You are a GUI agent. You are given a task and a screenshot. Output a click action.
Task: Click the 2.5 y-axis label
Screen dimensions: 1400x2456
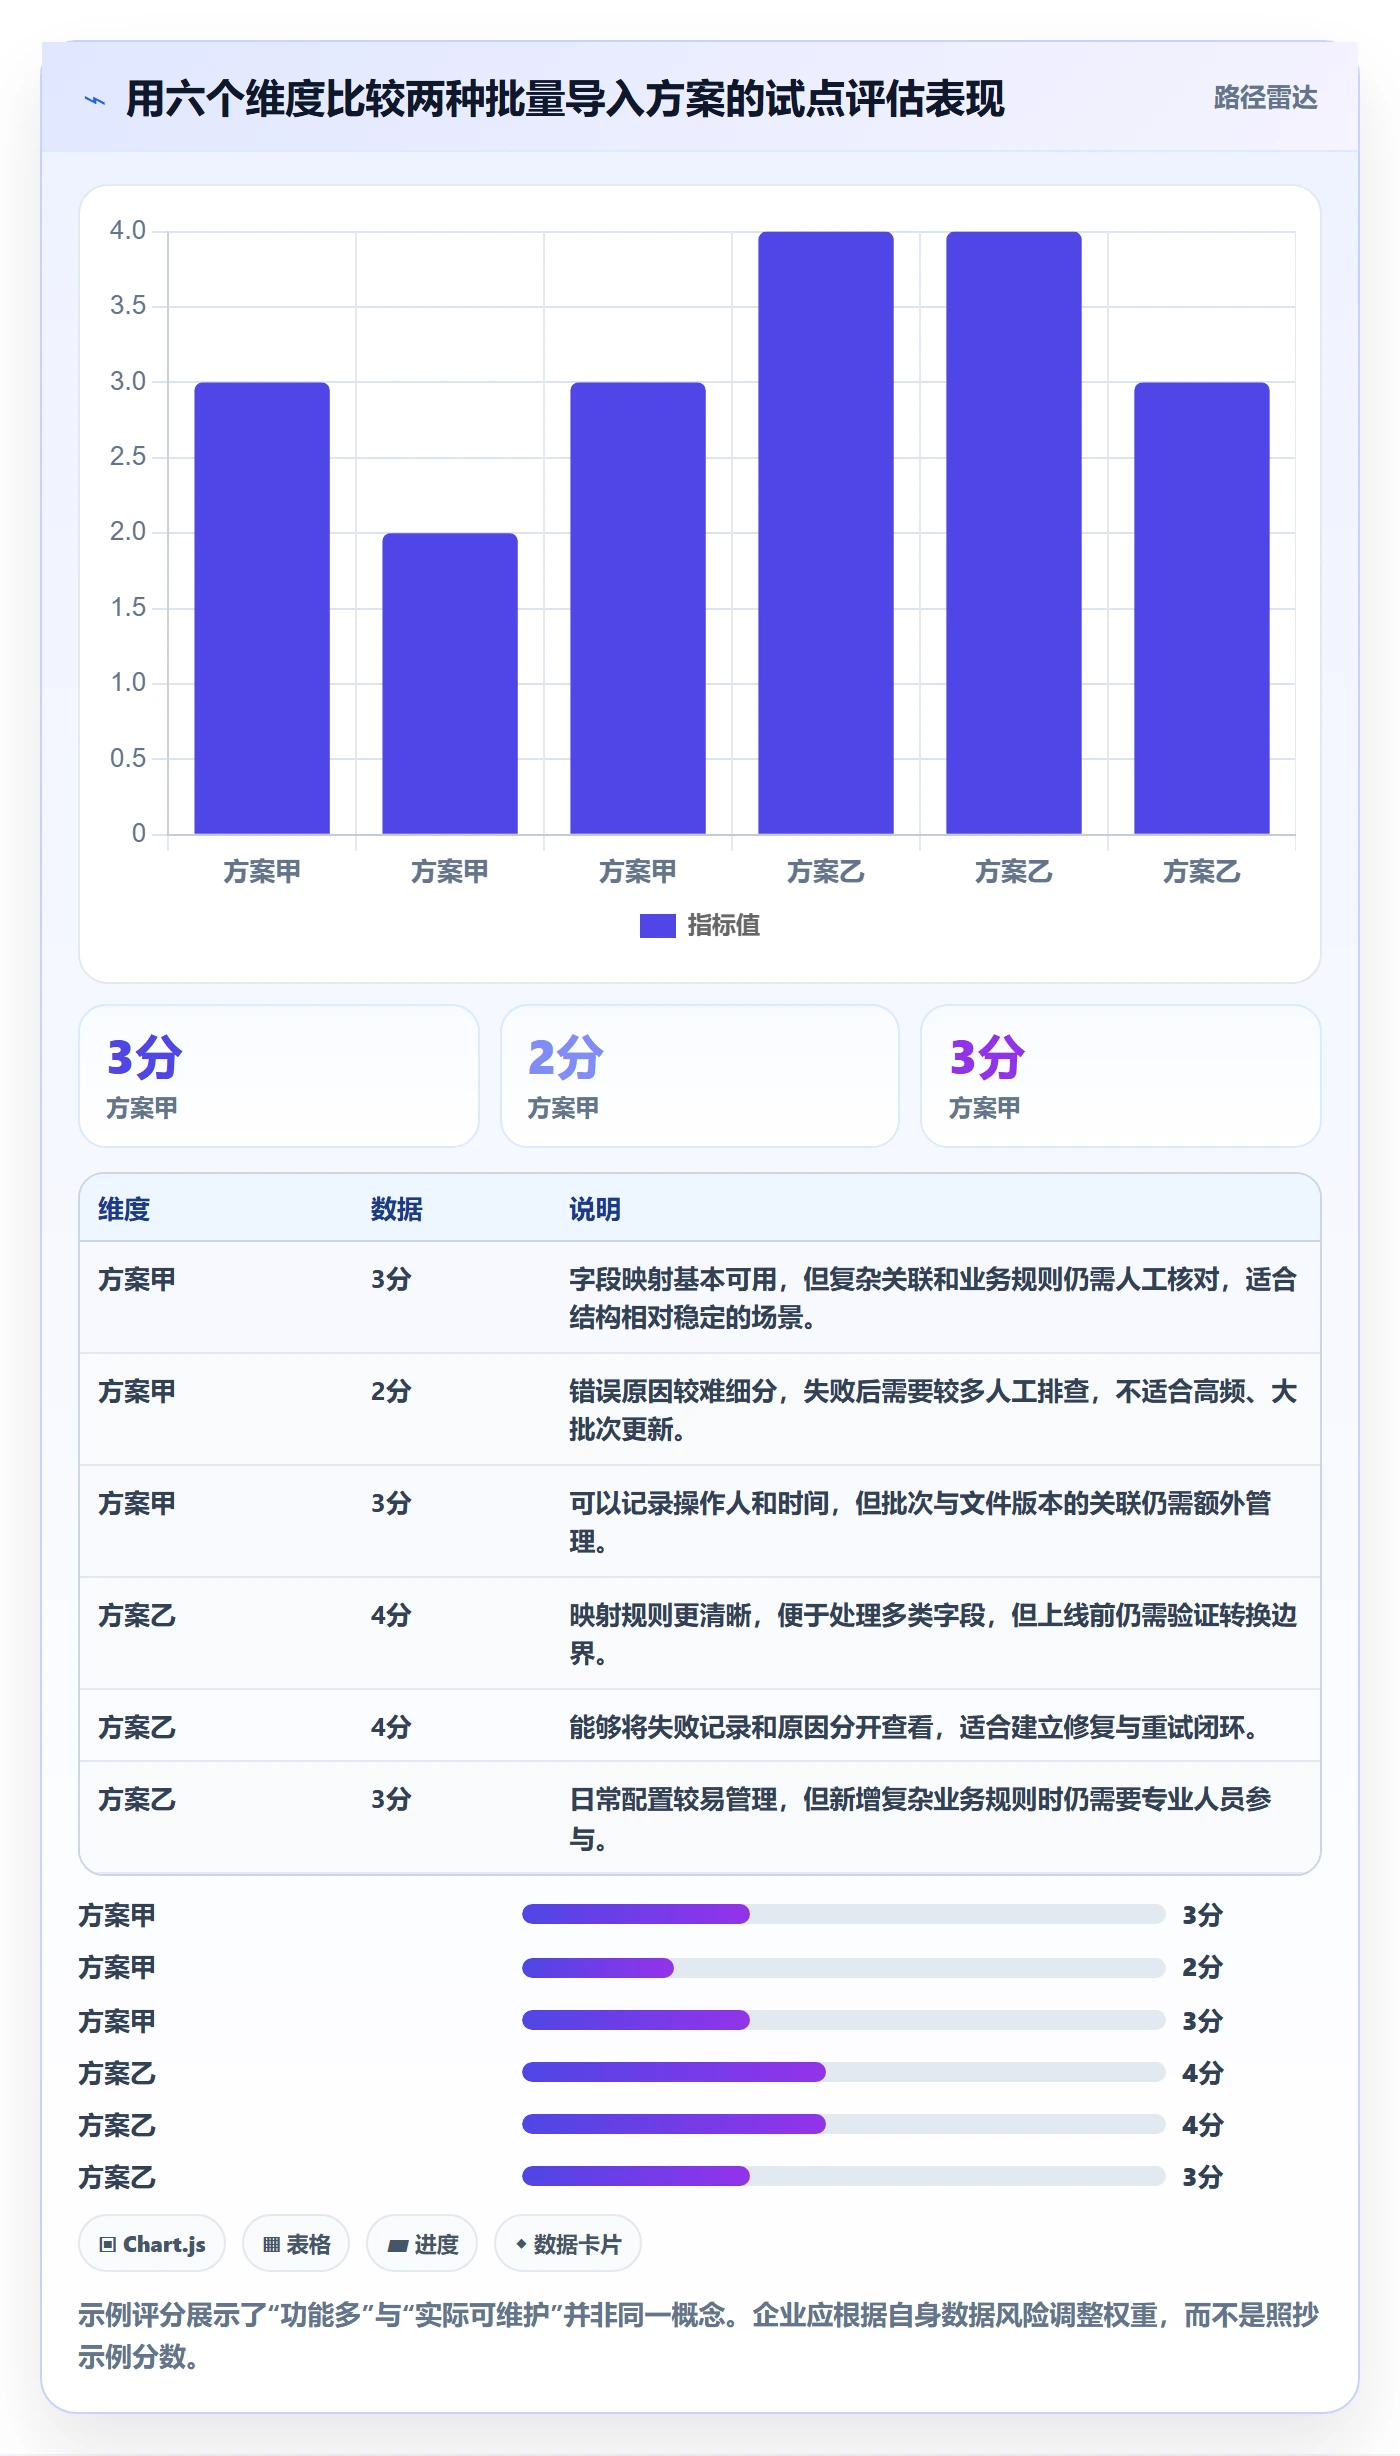(128, 456)
